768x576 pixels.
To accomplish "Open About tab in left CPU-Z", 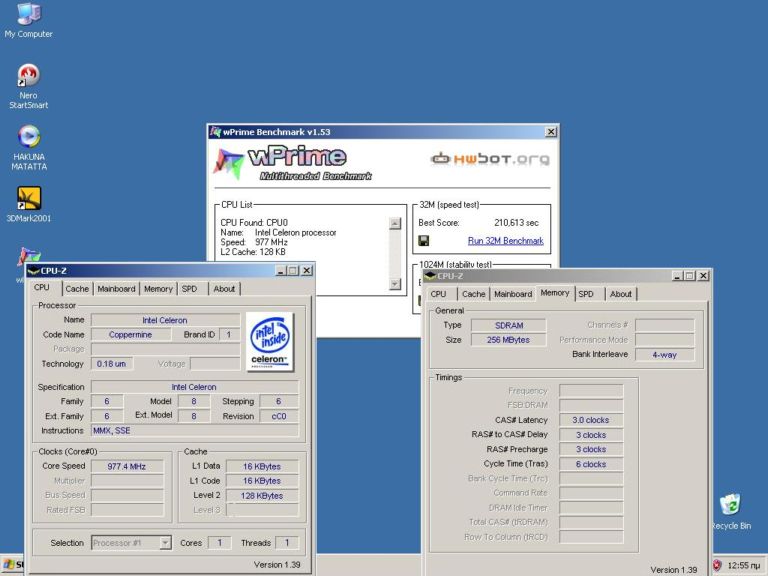I will pyautogui.click(x=224, y=288).
